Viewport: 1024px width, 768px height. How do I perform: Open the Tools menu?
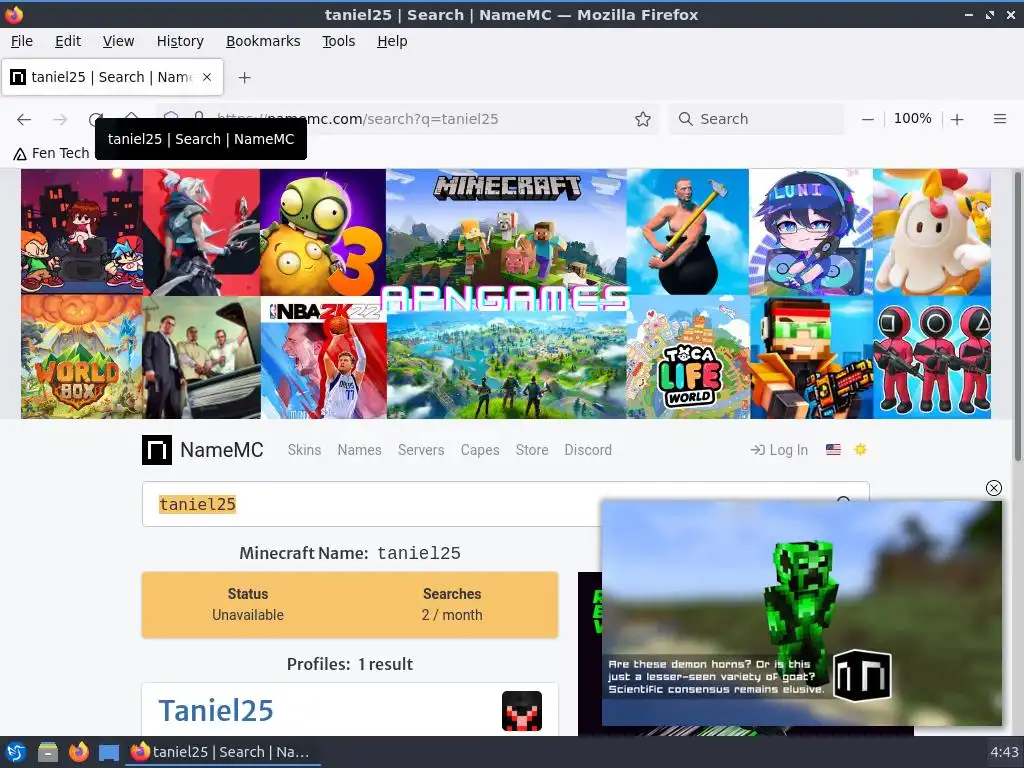[x=338, y=41]
